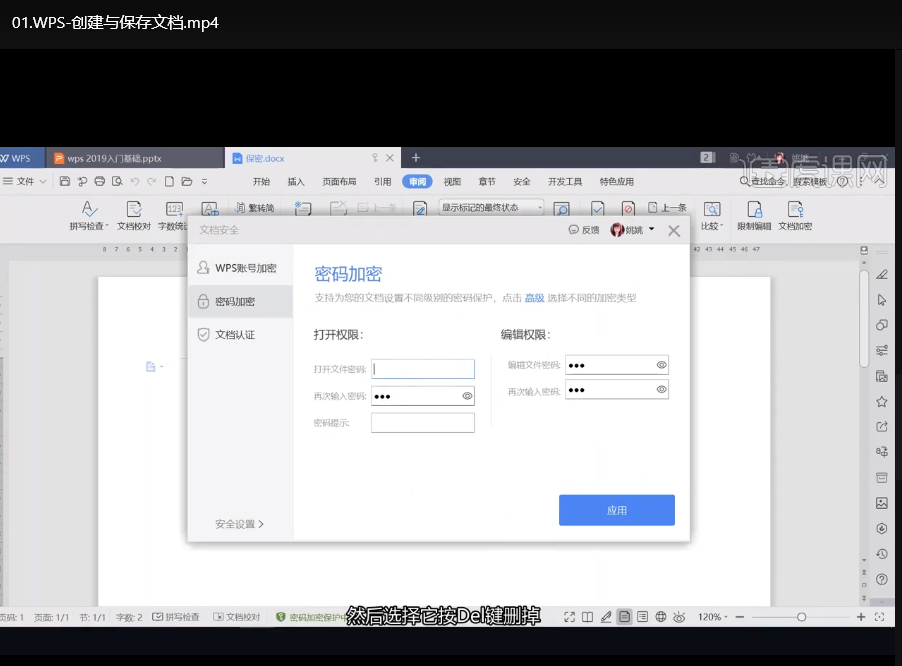Click the 限制编辑 restrict editing icon

754,216
